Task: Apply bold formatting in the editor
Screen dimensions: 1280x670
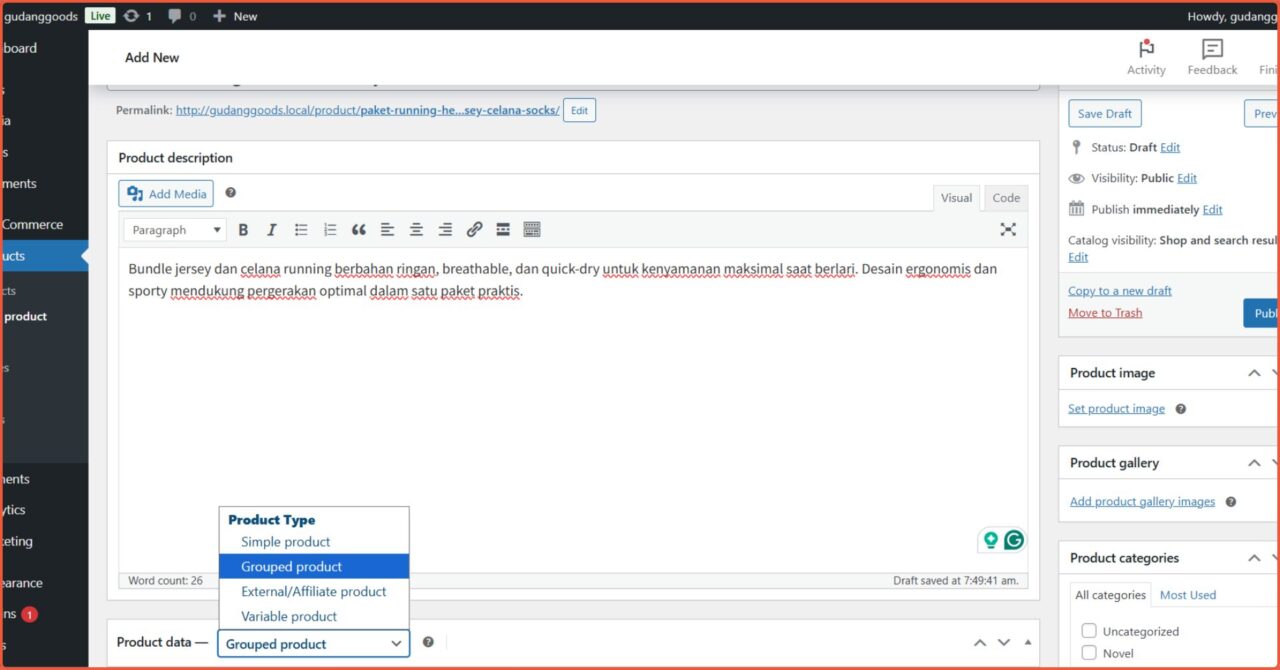Action: tap(243, 229)
